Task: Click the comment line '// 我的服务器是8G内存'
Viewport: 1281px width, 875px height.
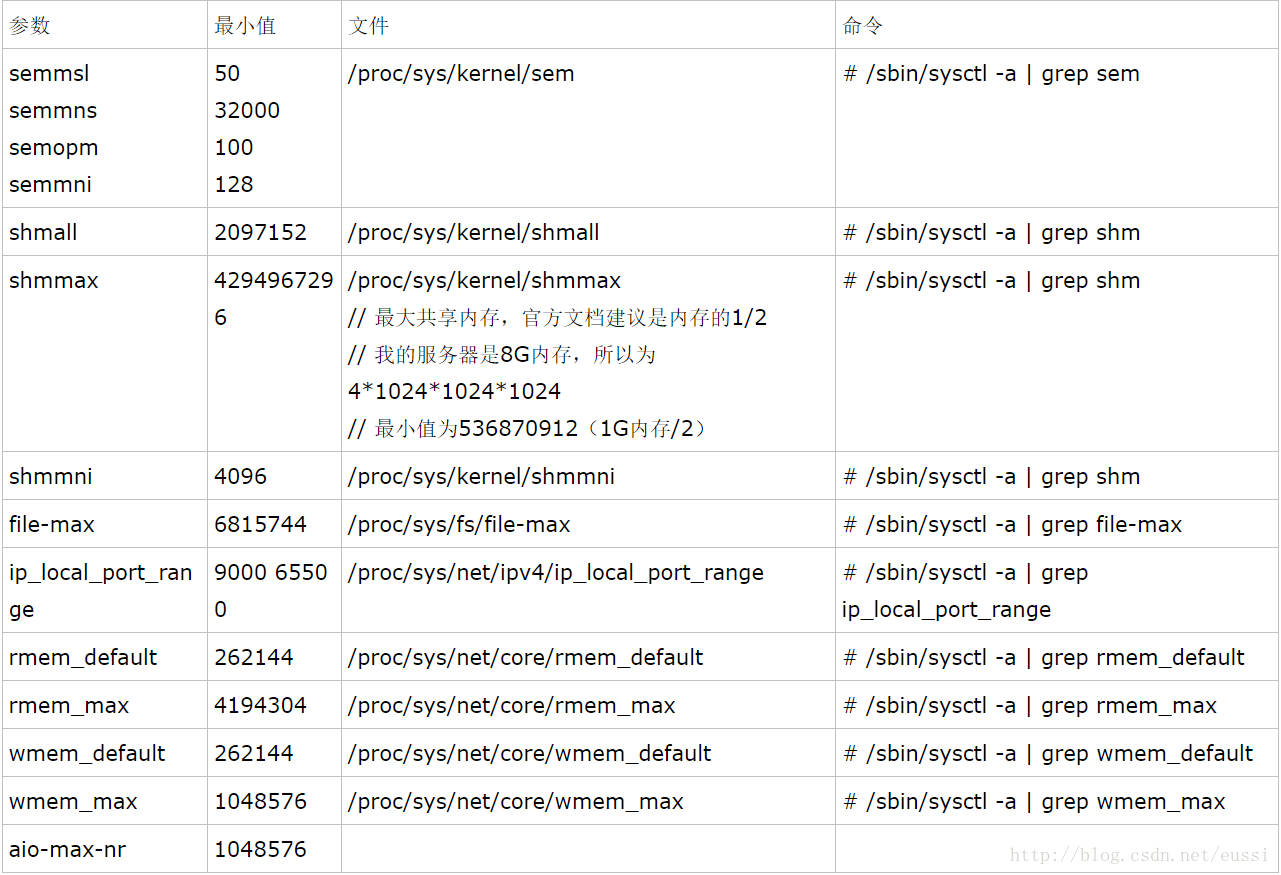Action: (x=502, y=354)
